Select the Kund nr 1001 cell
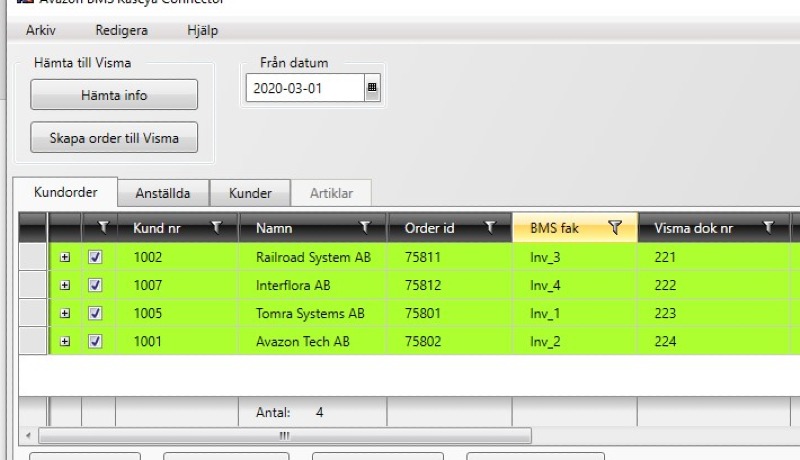The width and height of the screenshot is (800, 460). 177,341
